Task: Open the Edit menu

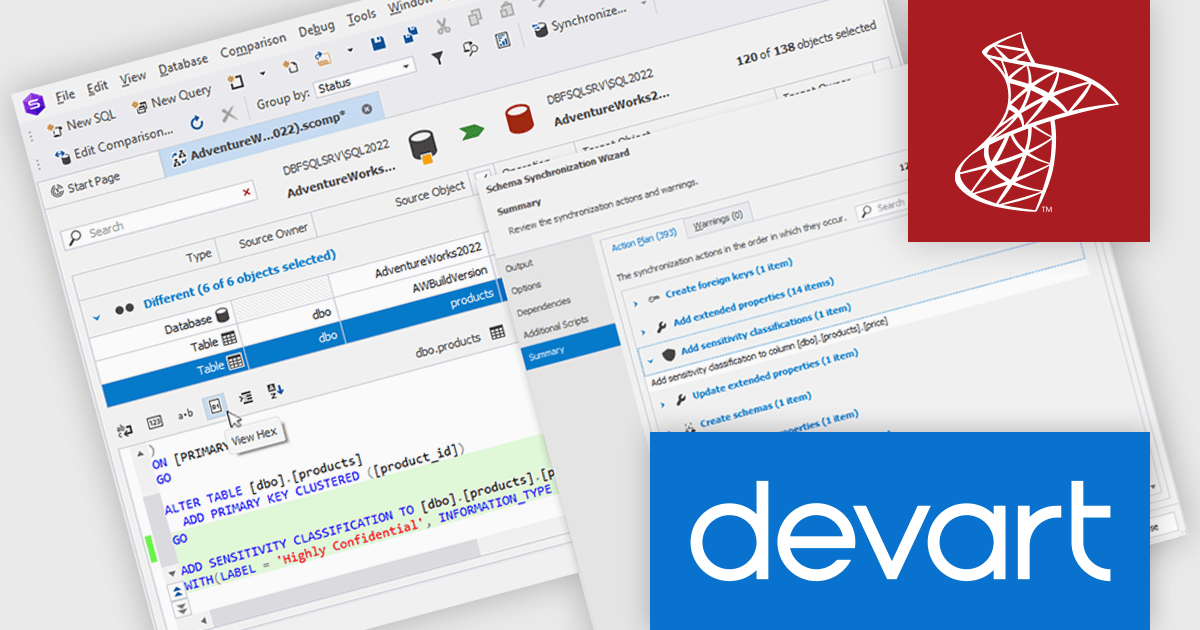Action: [x=97, y=86]
